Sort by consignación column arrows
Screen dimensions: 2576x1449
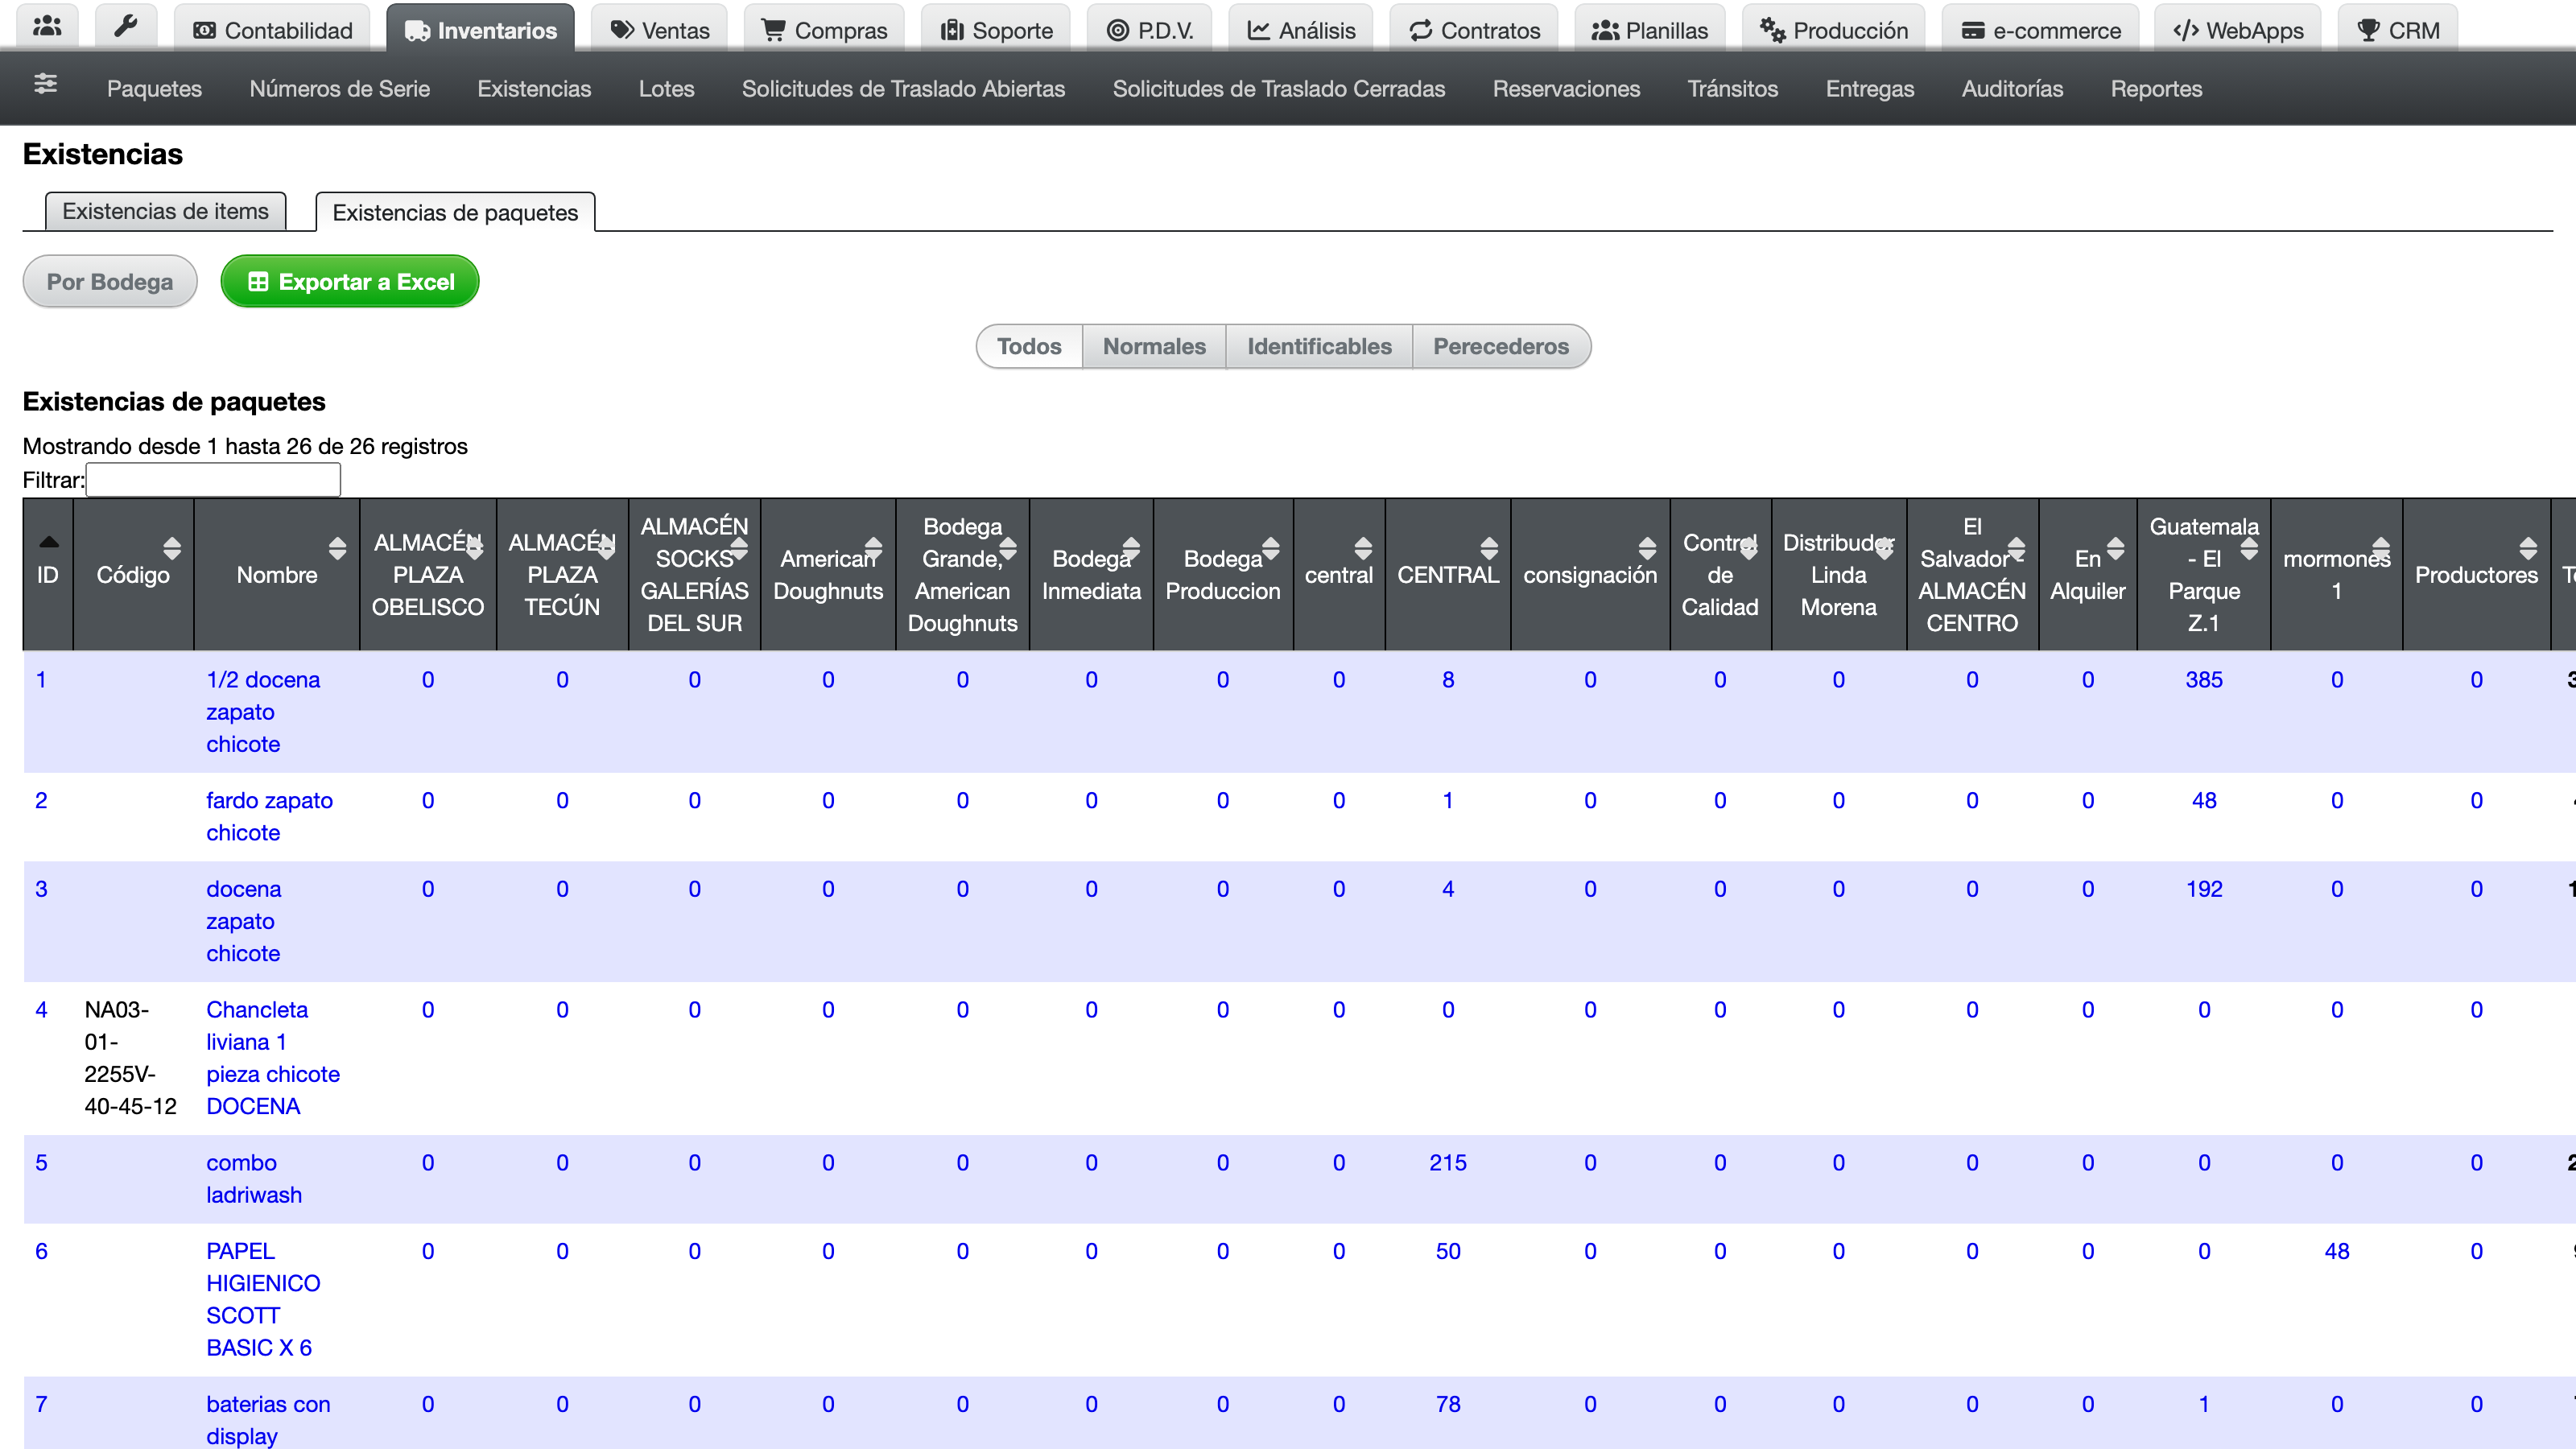tap(1647, 548)
